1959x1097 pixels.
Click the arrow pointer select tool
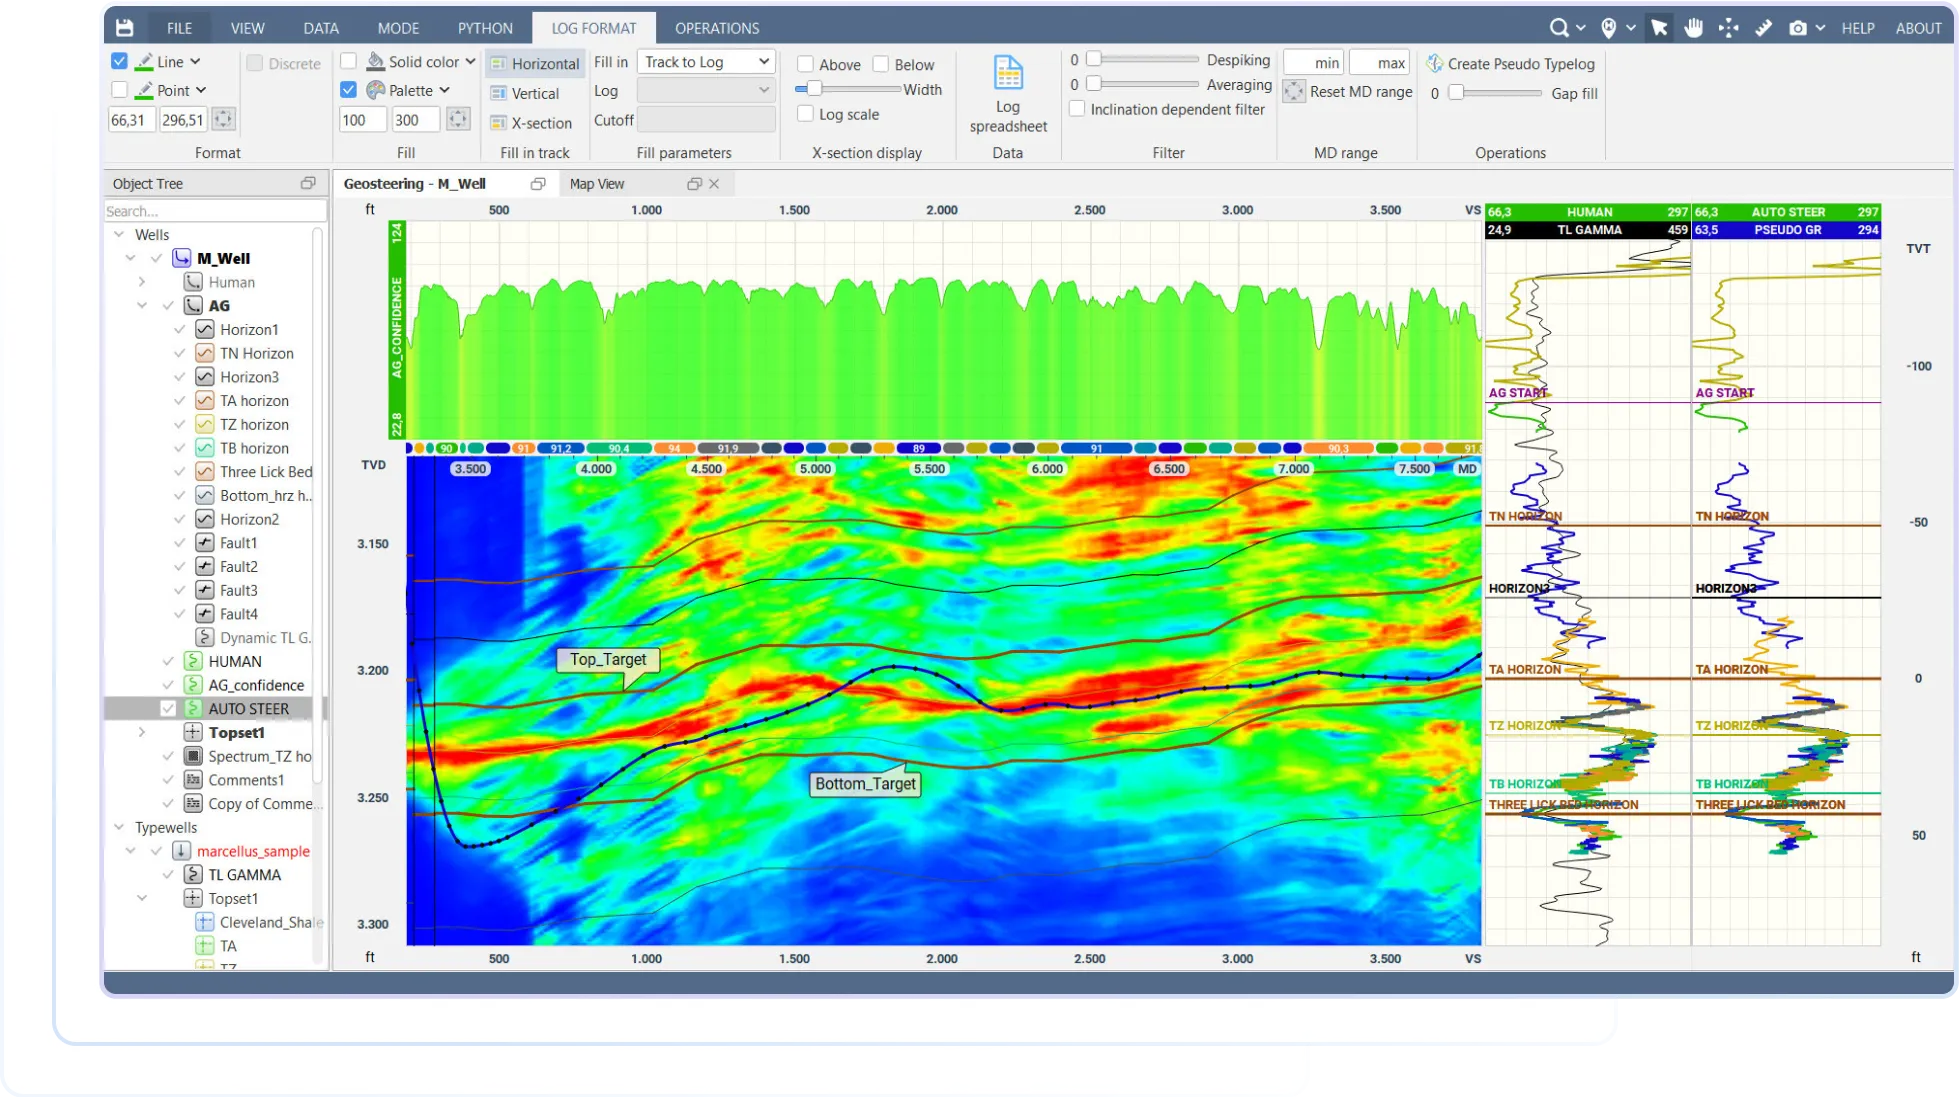pos(1659,28)
